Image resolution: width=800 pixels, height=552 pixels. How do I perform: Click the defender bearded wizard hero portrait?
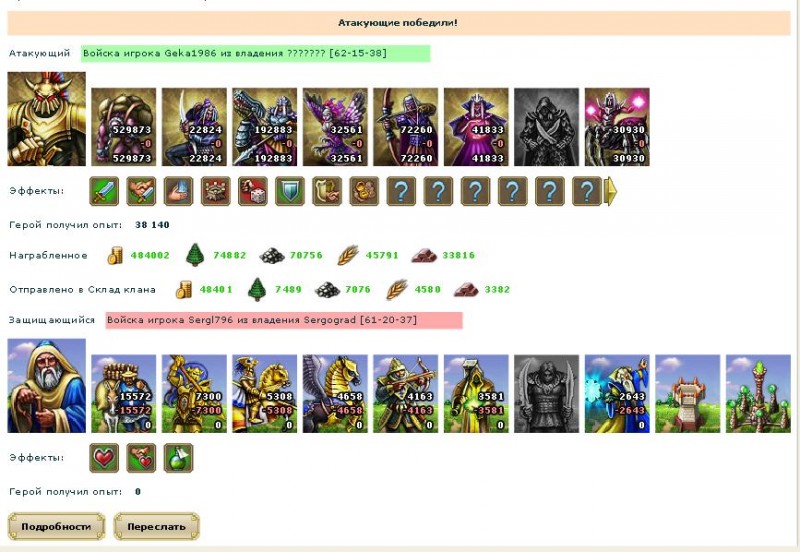(46, 386)
